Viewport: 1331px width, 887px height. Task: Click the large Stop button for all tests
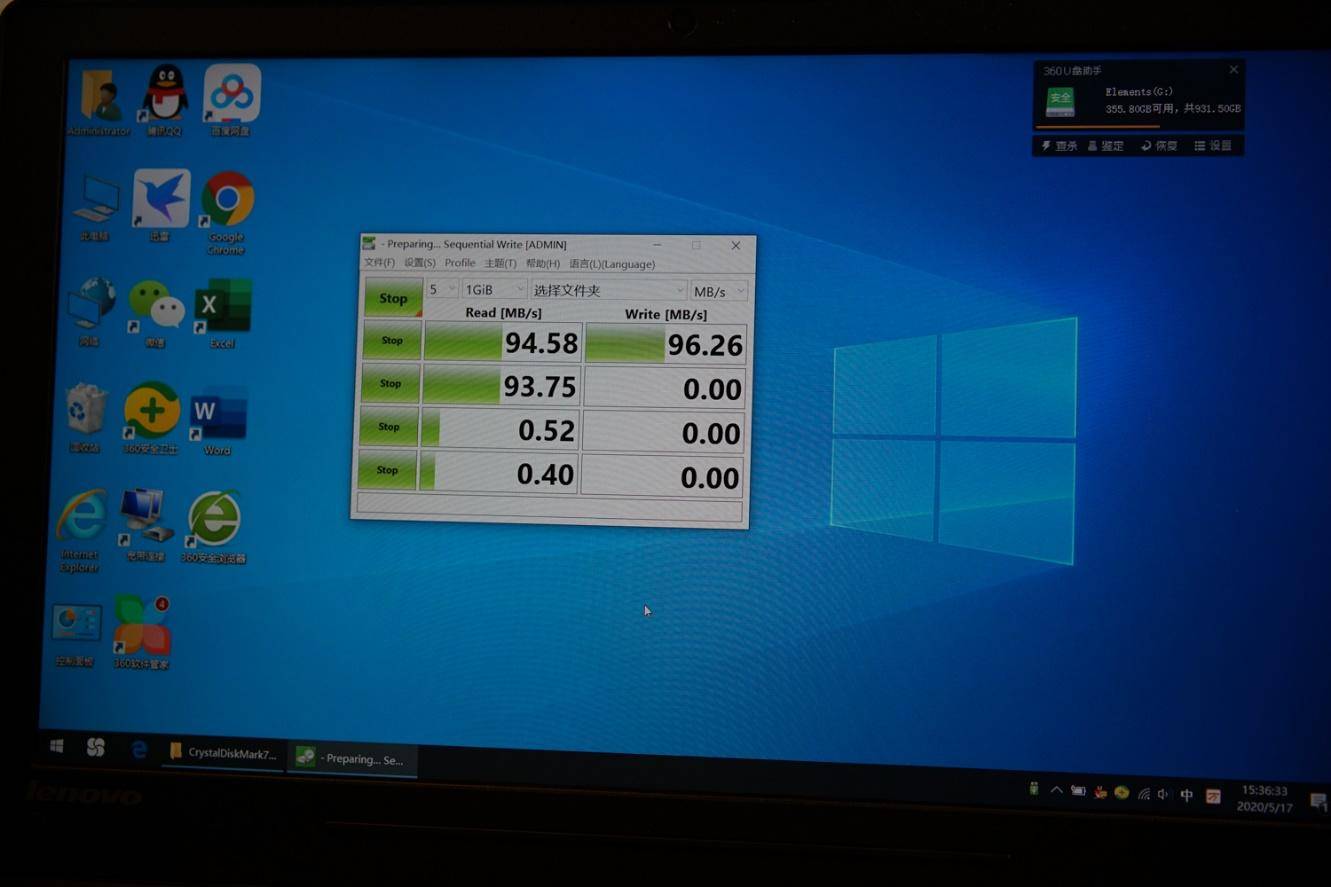tap(393, 298)
